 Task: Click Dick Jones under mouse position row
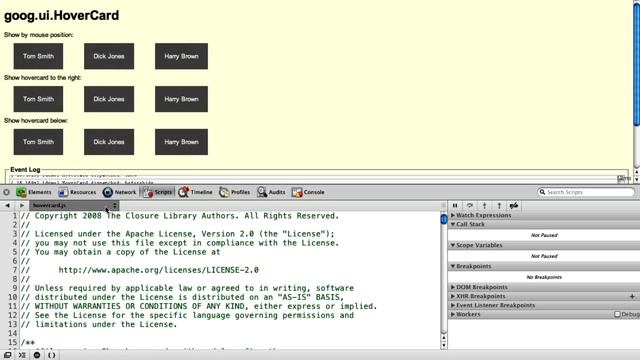tap(109, 56)
